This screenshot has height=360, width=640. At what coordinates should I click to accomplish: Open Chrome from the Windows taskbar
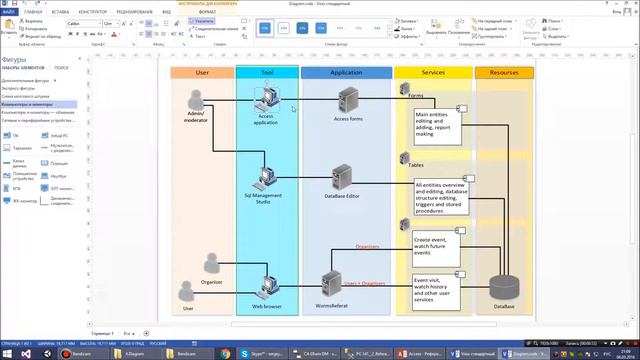pos(225,353)
